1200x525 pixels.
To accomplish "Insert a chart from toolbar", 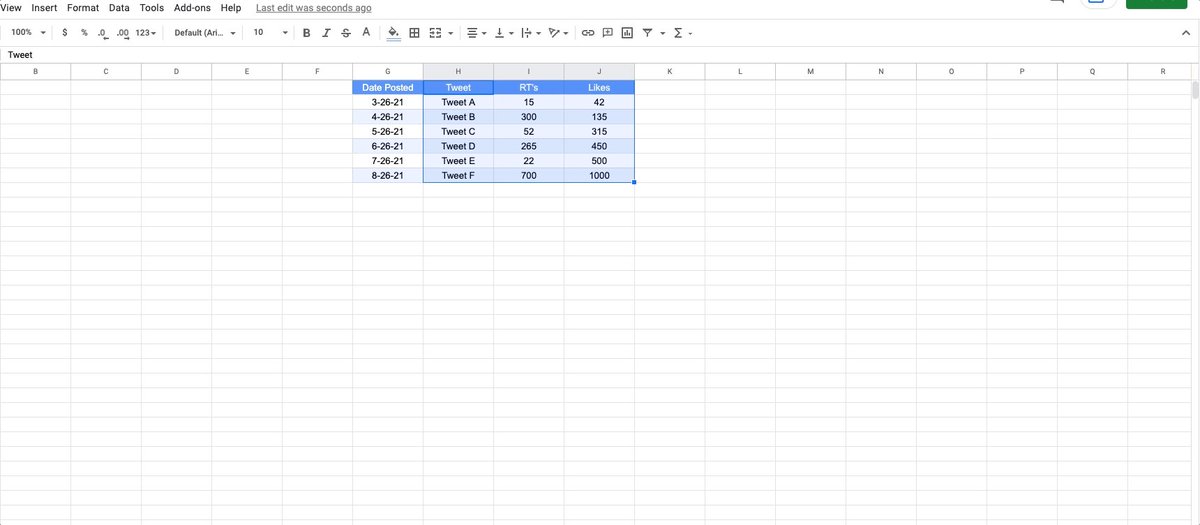I will [x=627, y=33].
